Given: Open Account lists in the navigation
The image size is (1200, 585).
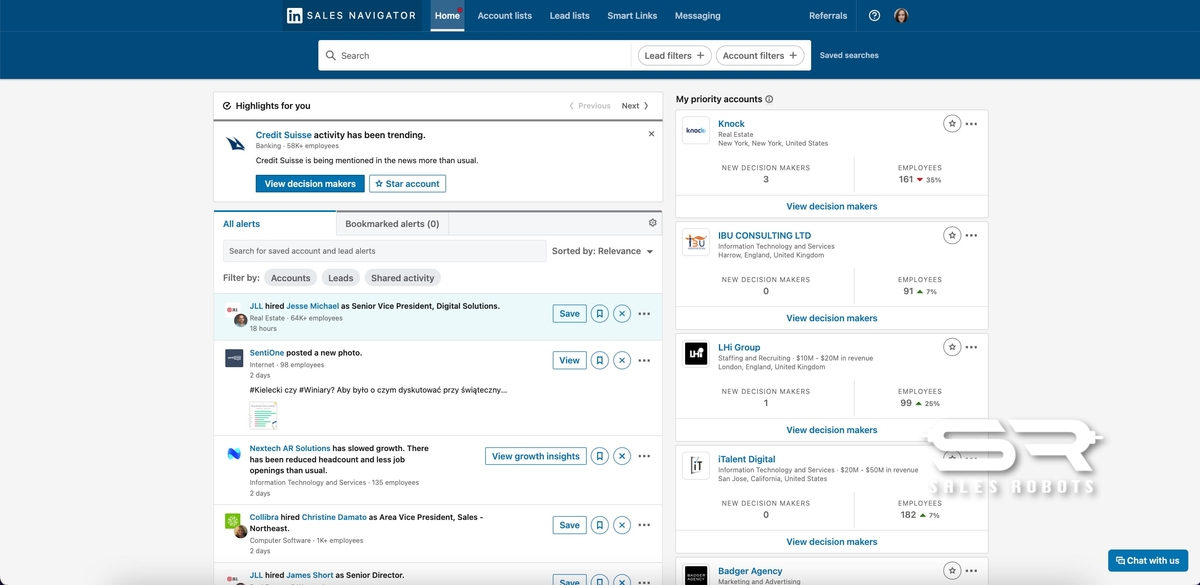Looking at the screenshot, I should point(505,16).
